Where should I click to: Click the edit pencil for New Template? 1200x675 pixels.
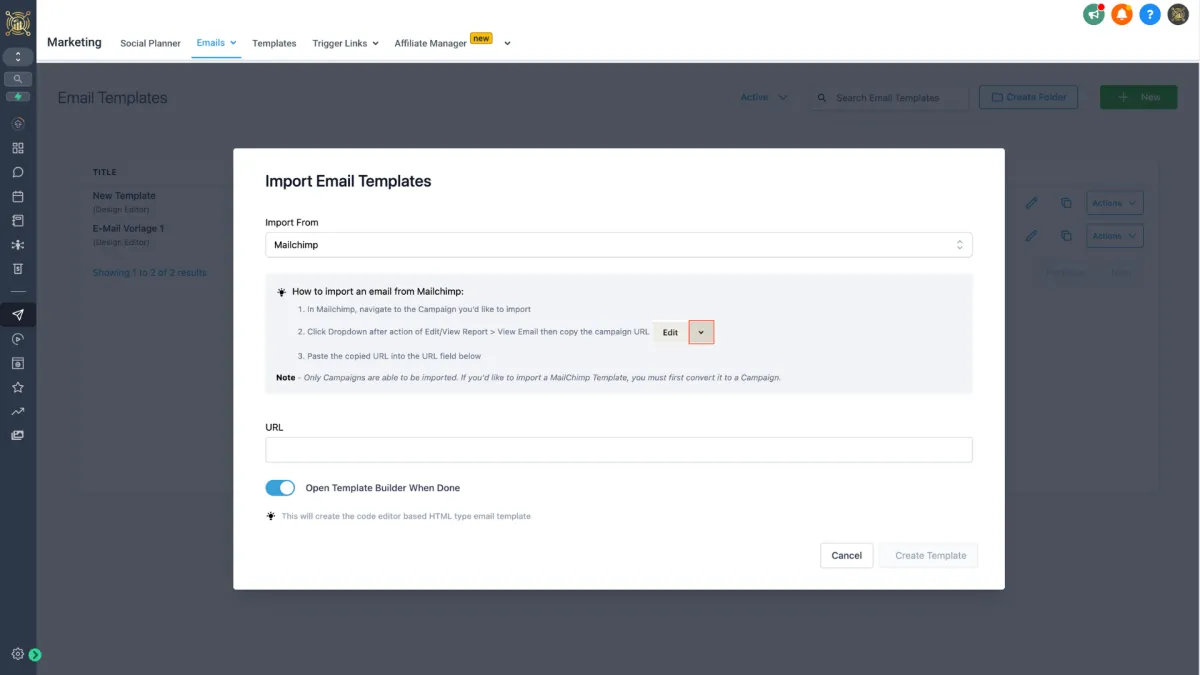click(x=1031, y=203)
